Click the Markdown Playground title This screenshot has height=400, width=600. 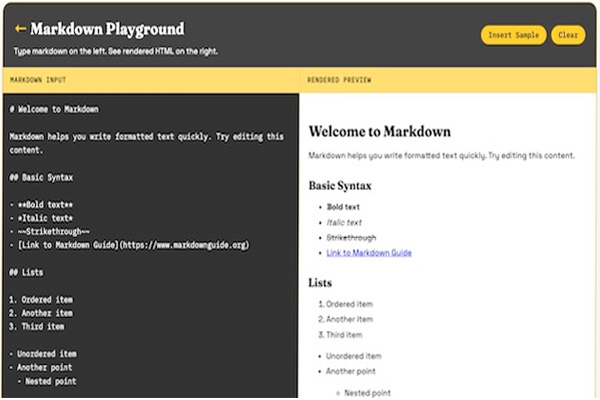pyautogui.click(x=107, y=29)
